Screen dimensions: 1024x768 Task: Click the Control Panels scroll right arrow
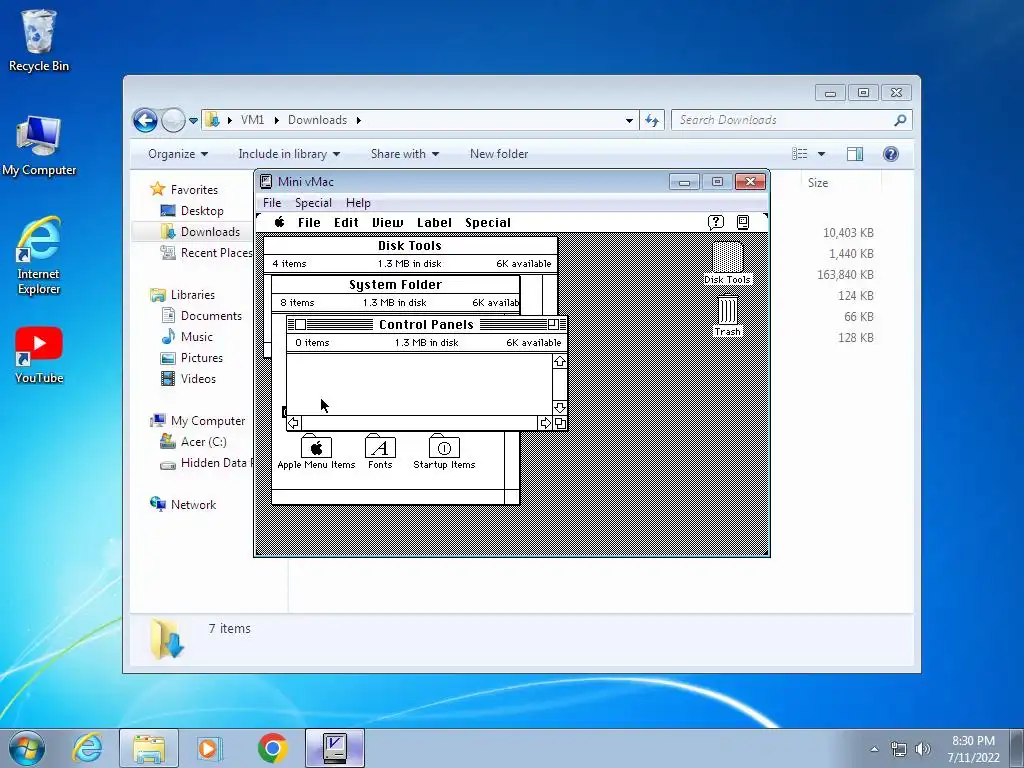tap(545, 423)
